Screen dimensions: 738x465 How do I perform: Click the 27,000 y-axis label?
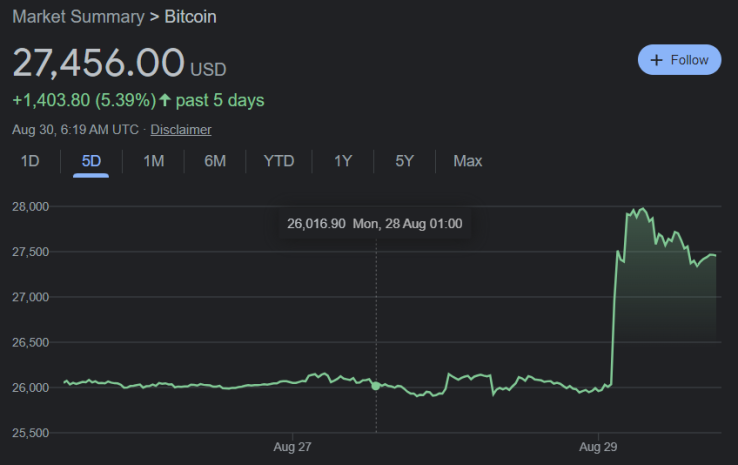pos(31,297)
